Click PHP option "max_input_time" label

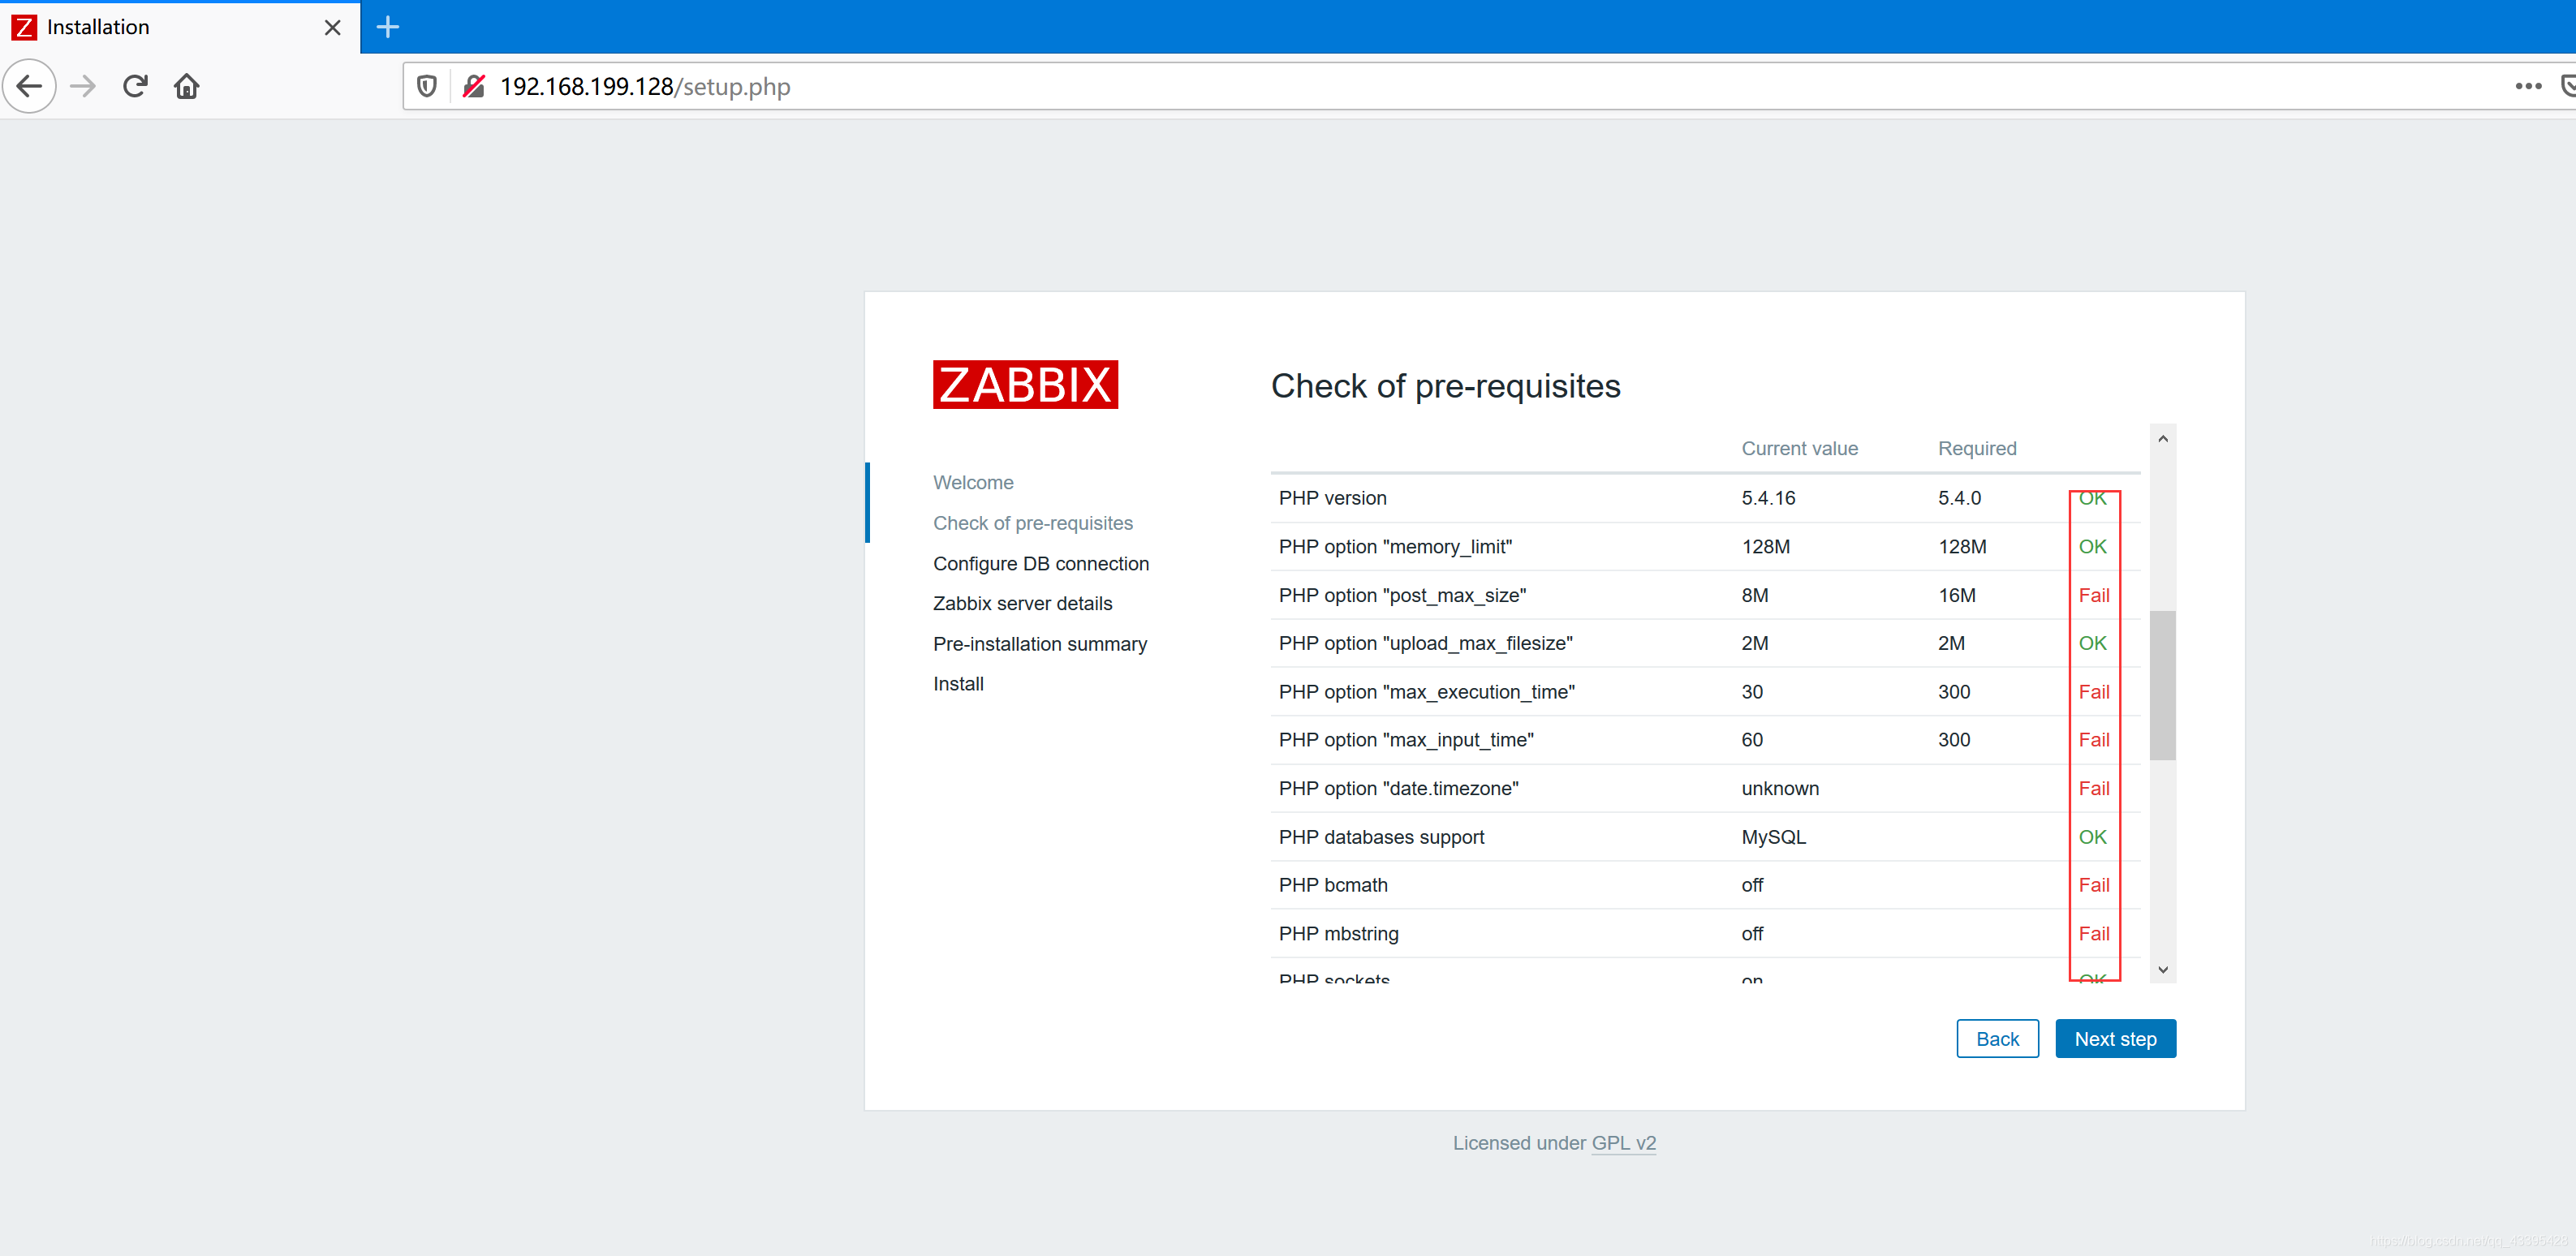click(x=1406, y=740)
